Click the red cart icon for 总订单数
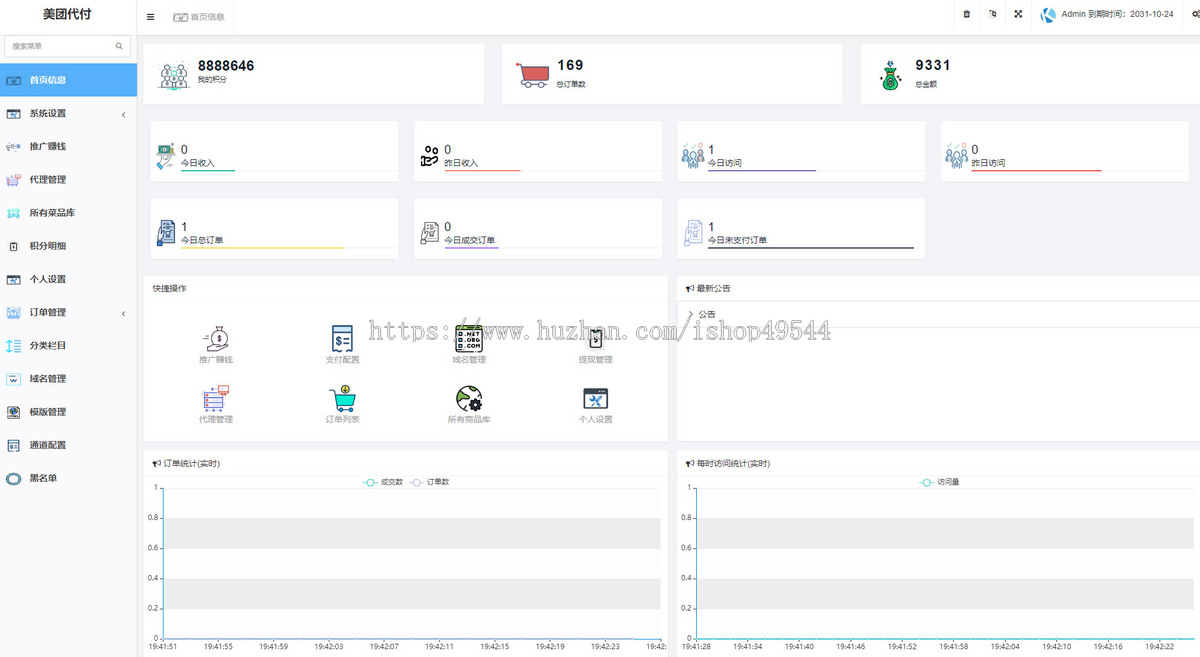Viewport: 1200px width, 657px height. (x=533, y=75)
